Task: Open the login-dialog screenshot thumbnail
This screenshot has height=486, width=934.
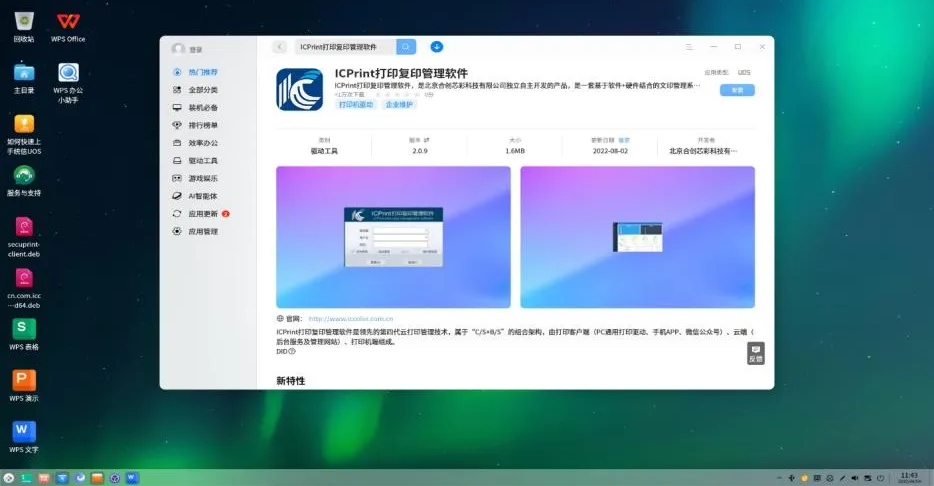Action: pyautogui.click(x=393, y=237)
